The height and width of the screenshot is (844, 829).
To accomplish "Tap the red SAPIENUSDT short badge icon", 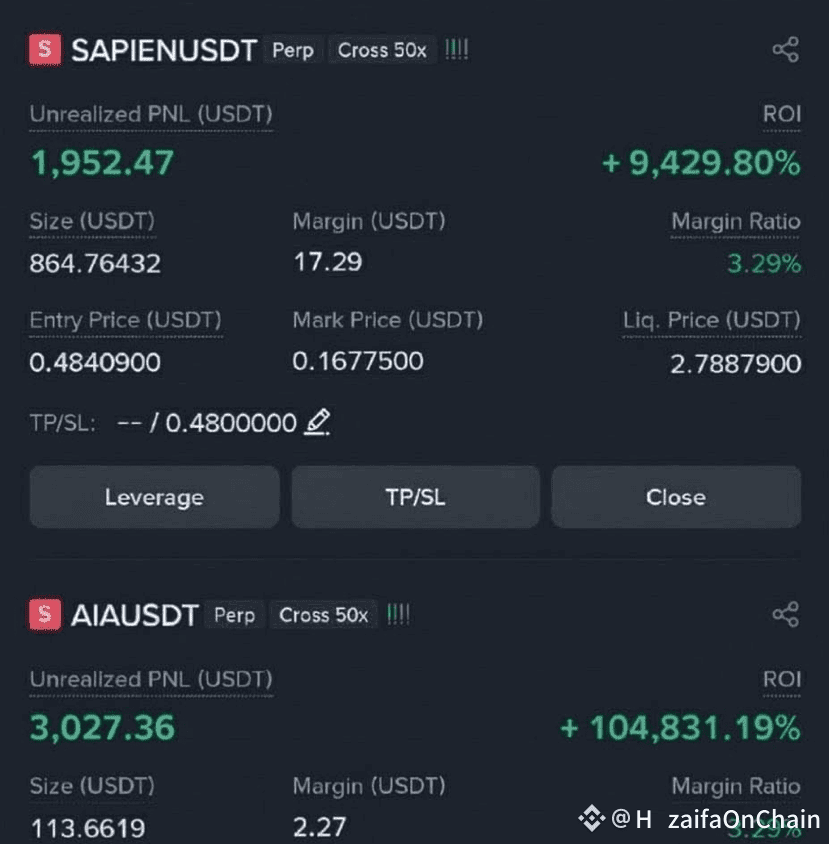I will [x=45, y=50].
